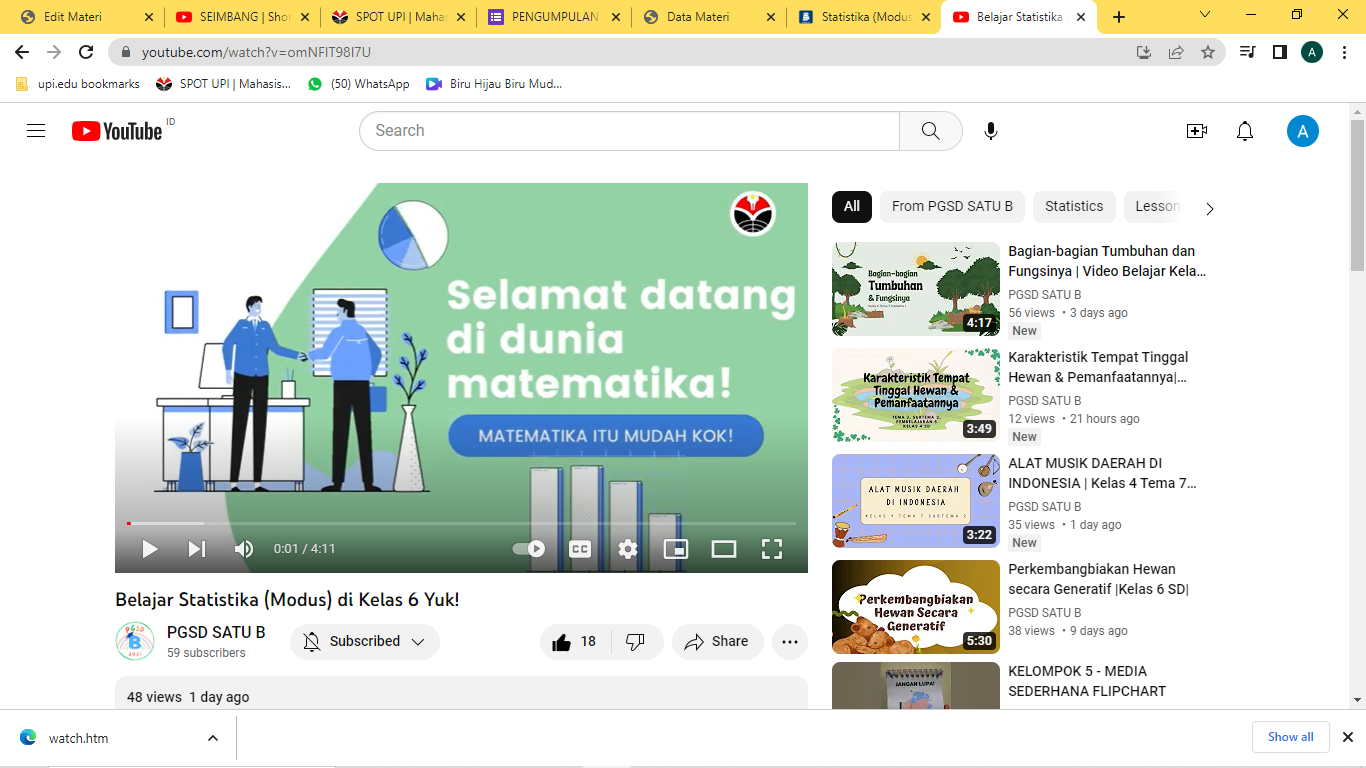This screenshot has height=768, width=1366.
Task: Open the video settings gear
Action: point(627,549)
